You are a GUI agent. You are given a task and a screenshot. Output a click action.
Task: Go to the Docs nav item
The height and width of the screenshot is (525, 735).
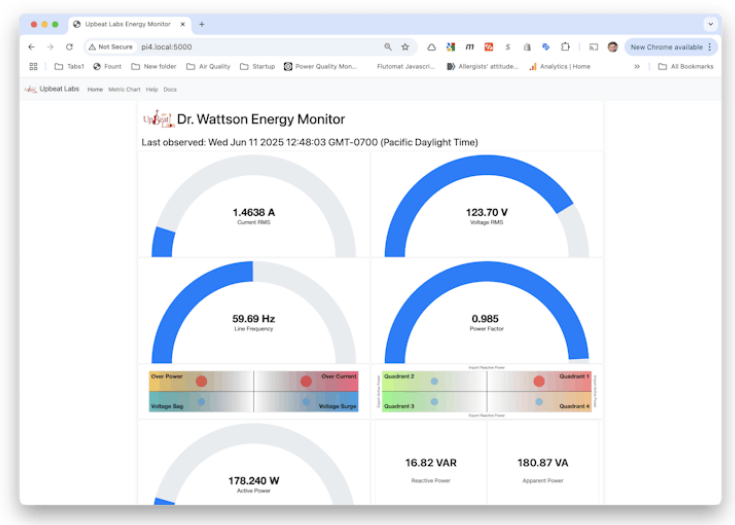click(170, 90)
